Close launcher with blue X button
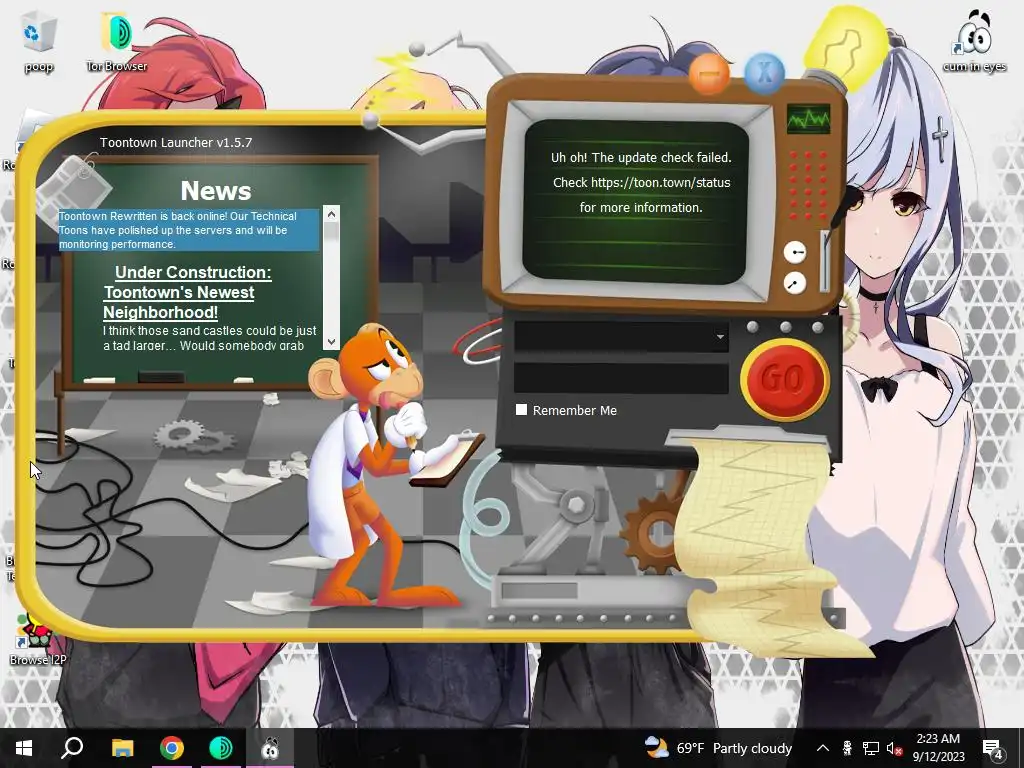 point(764,72)
